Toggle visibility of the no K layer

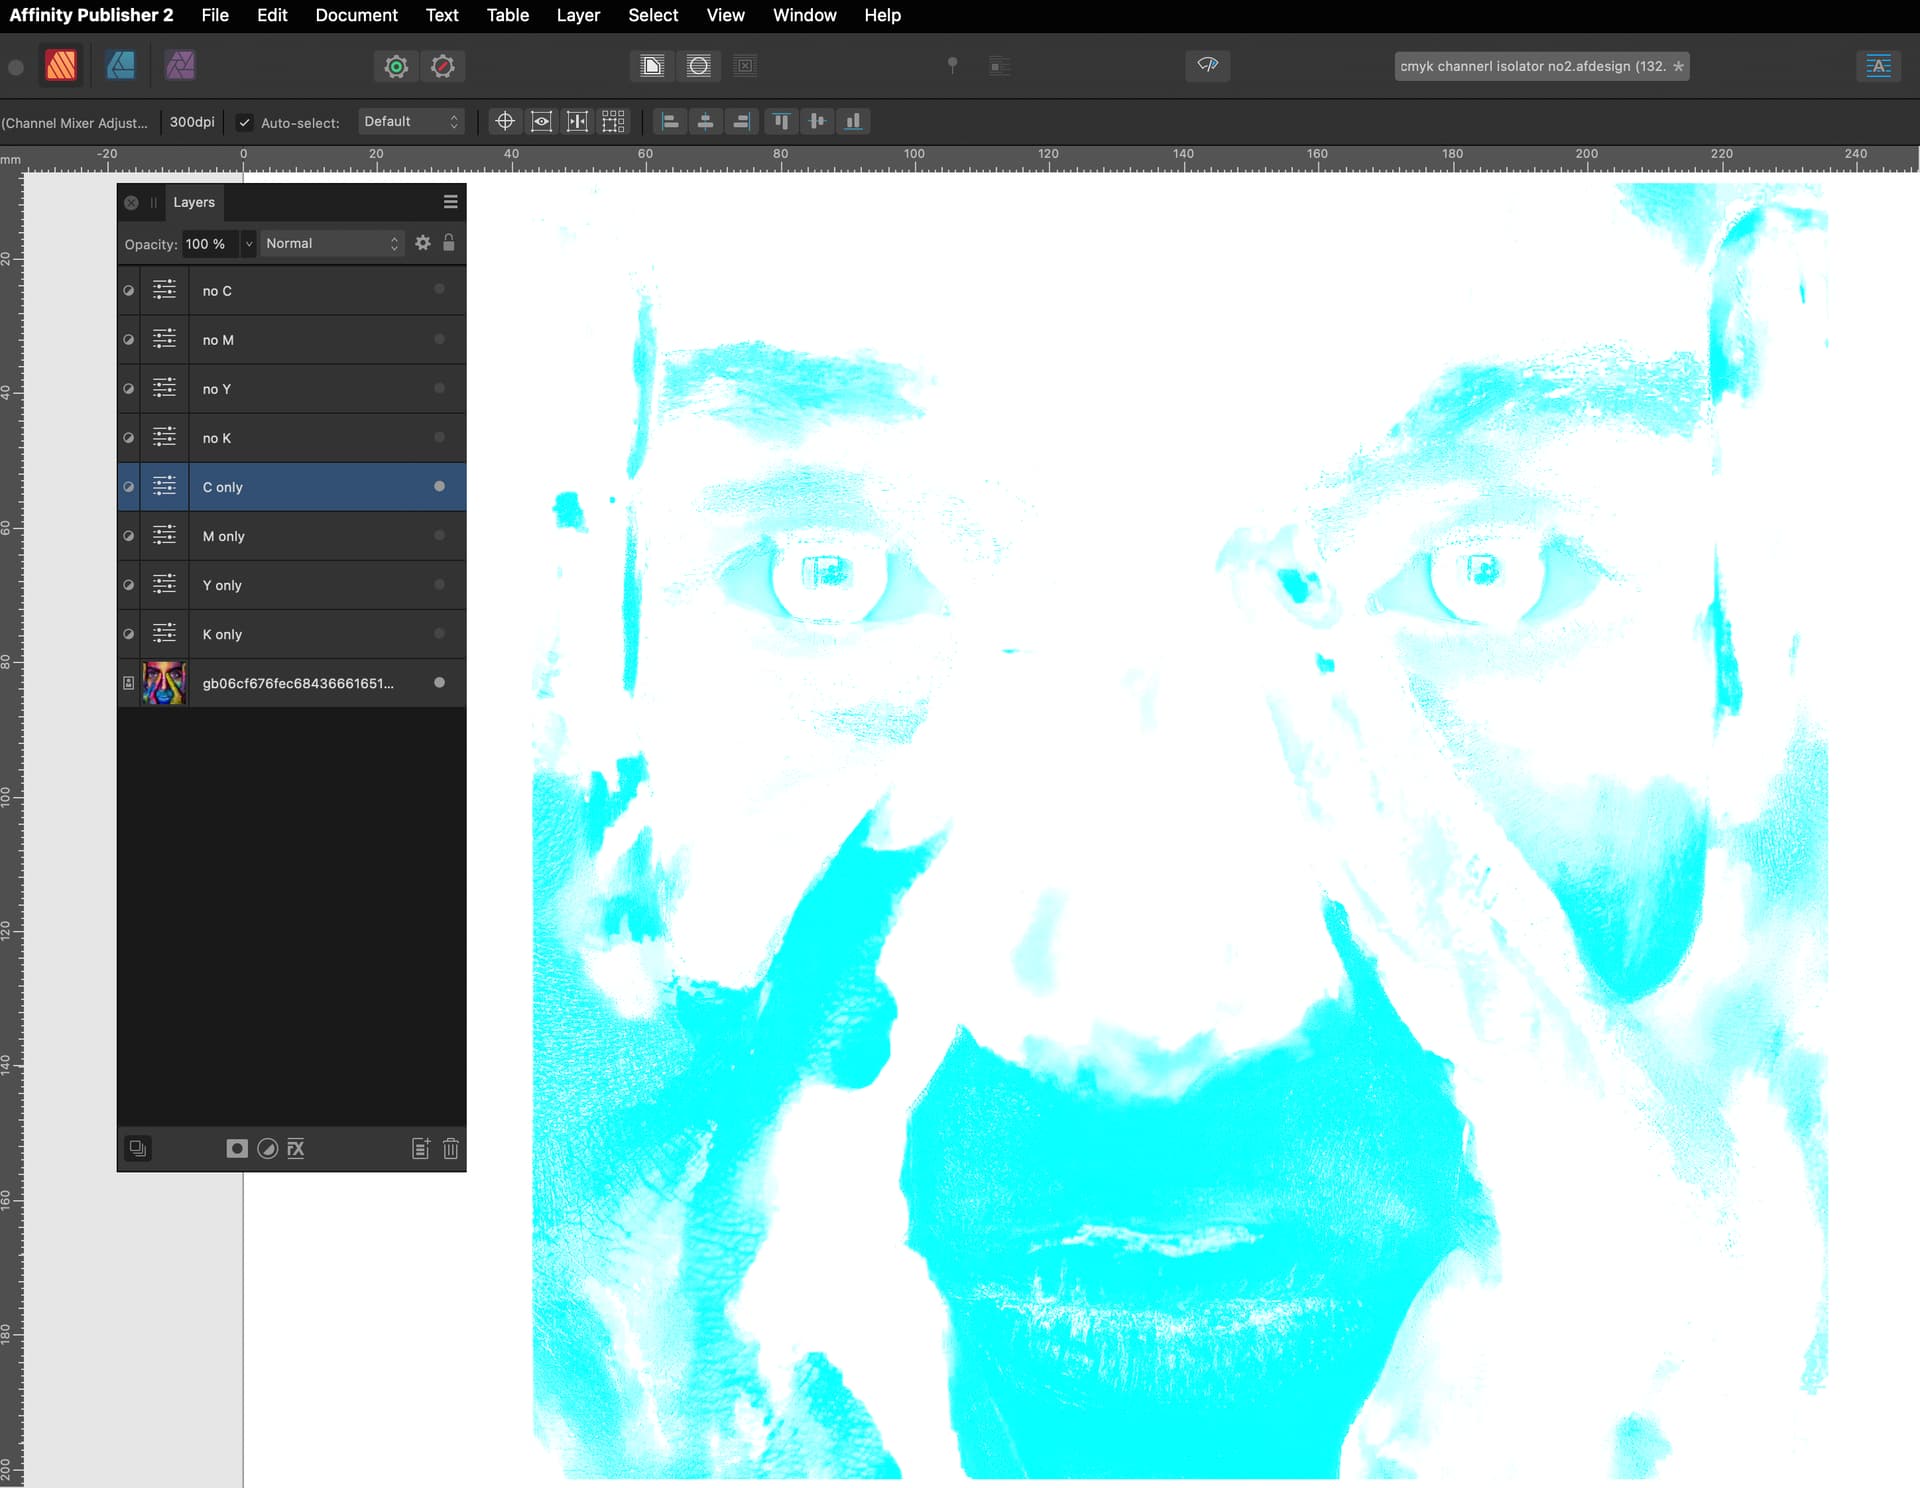coord(439,437)
